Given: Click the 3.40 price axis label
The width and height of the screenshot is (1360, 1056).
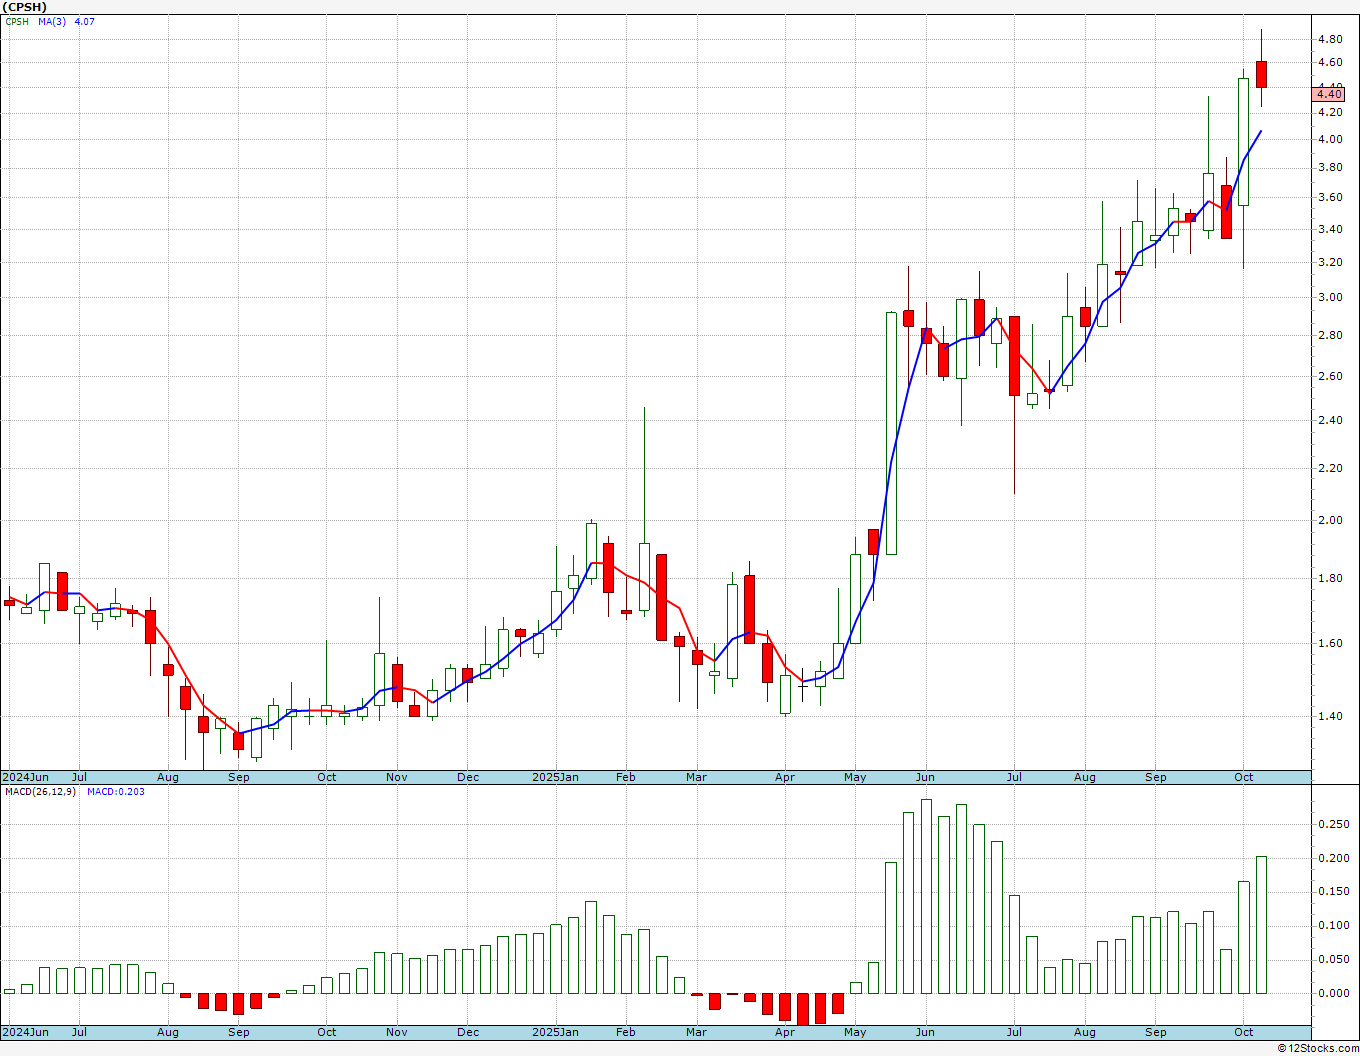Looking at the screenshot, I should point(1330,230).
